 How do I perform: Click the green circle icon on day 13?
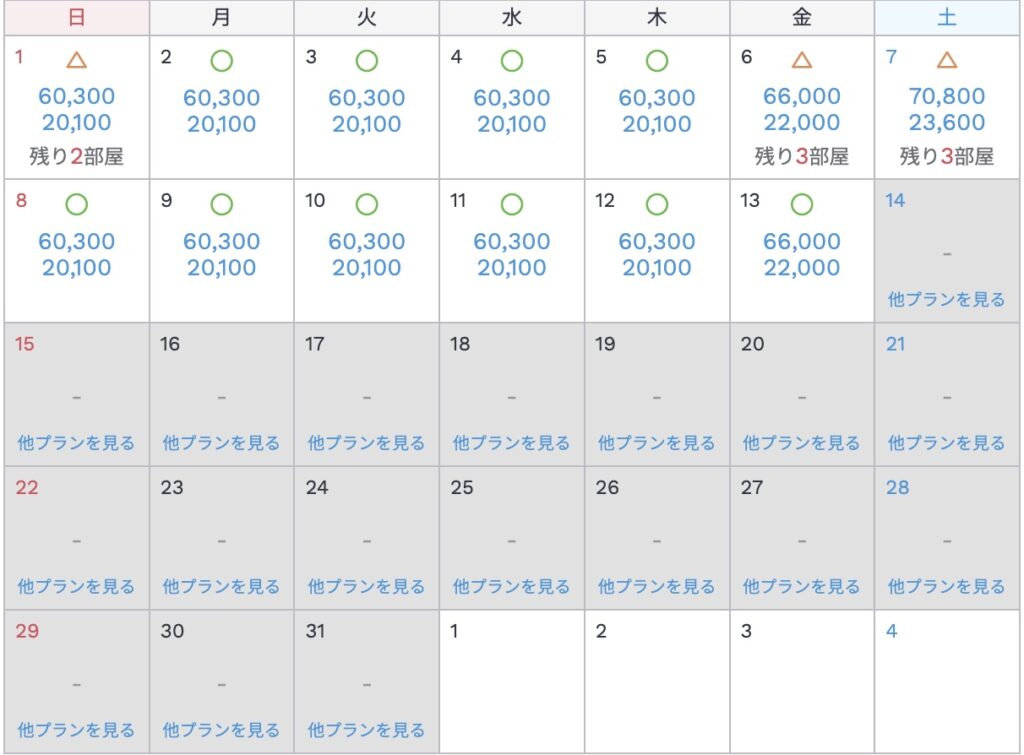point(801,204)
